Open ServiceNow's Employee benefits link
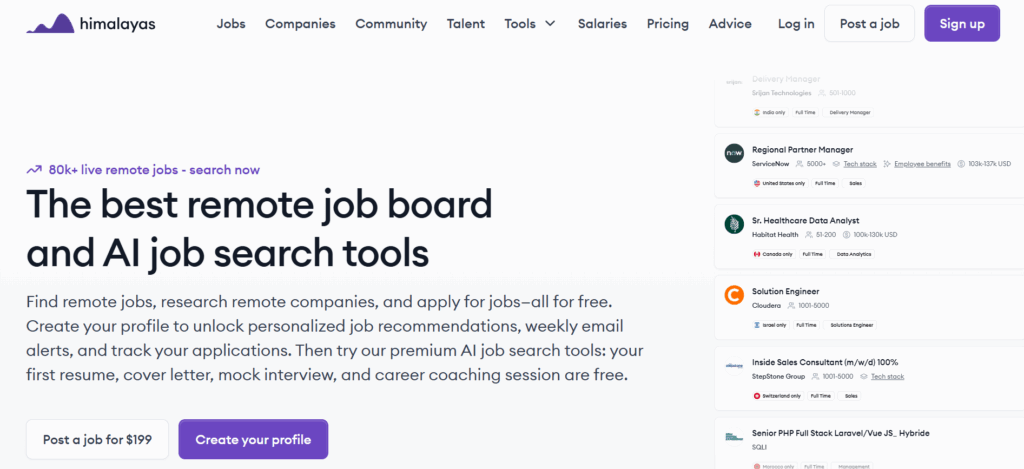Image resolution: width=1024 pixels, height=469 pixels. 922,164
